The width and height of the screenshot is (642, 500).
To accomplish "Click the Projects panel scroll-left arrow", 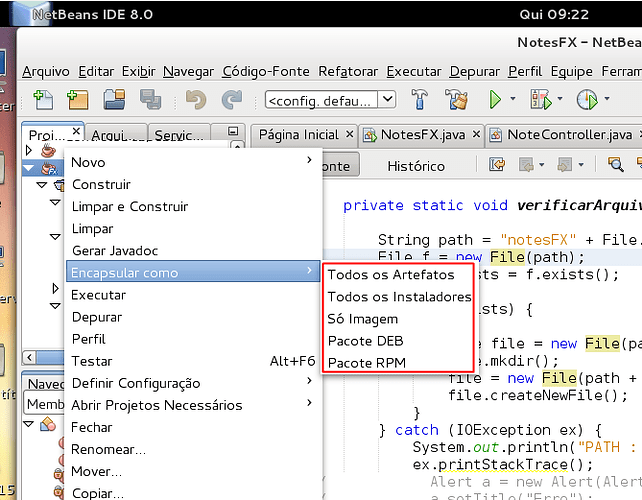I will (x=29, y=357).
